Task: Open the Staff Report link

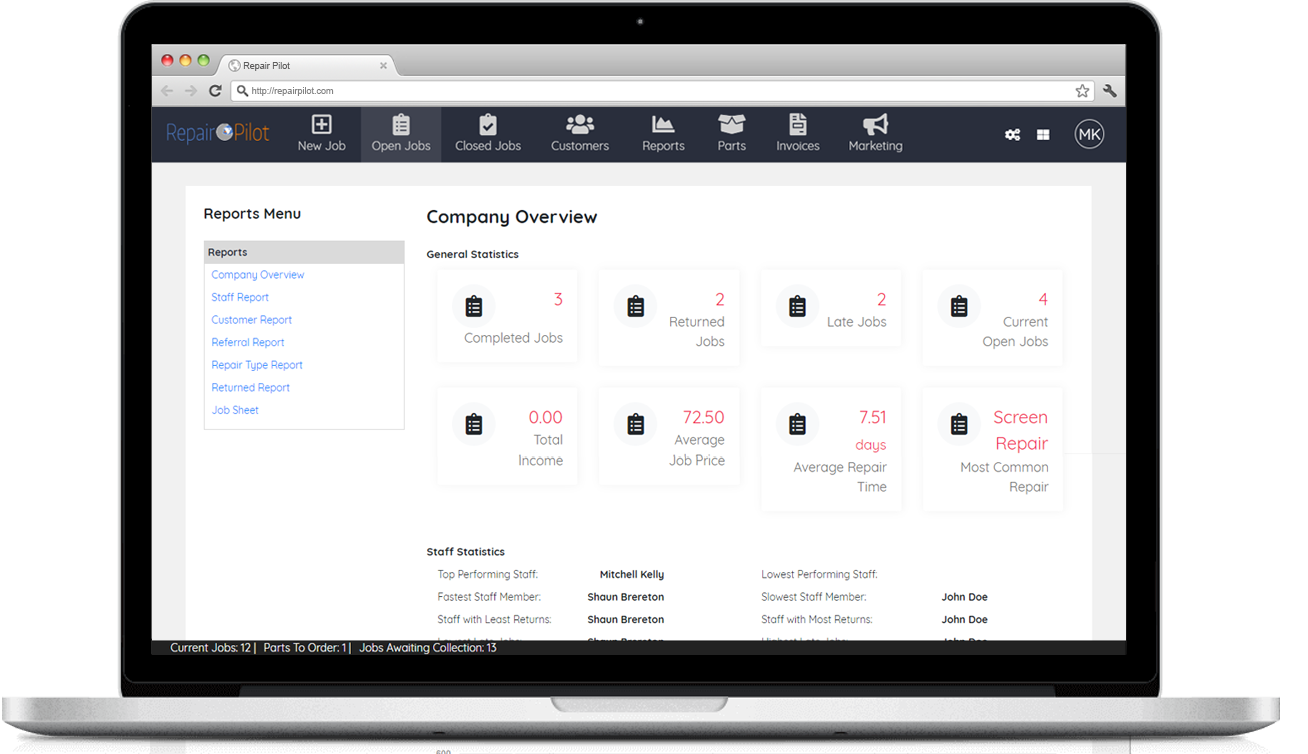Action: pyautogui.click(x=240, y=297)
